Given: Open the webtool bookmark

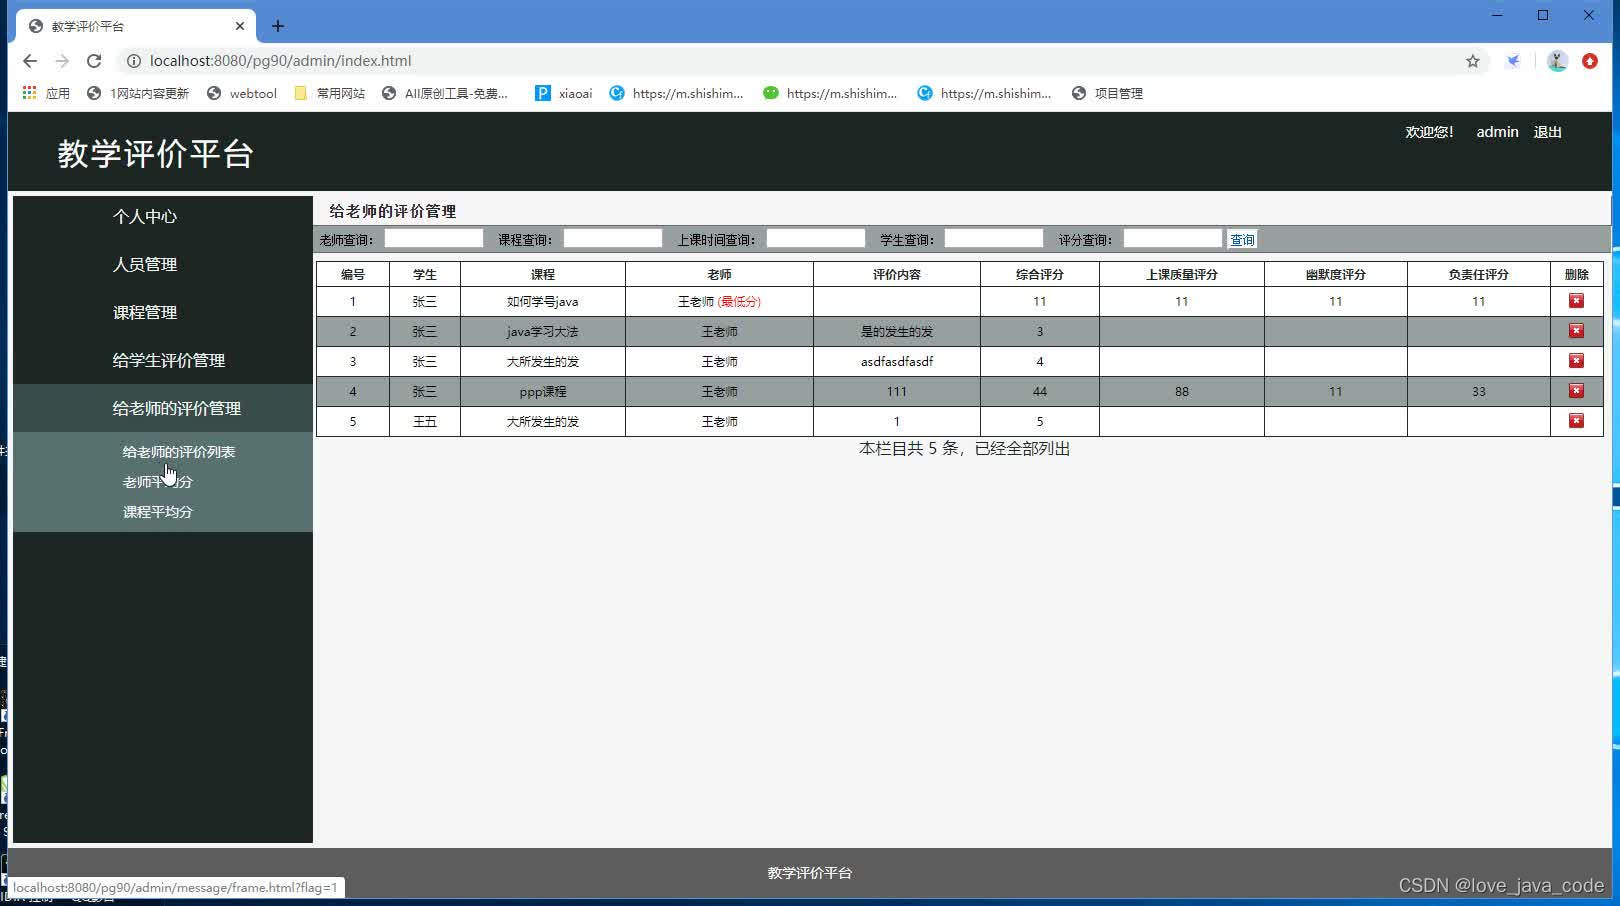Looking at the screenshot, I should (x=241, y=93).
